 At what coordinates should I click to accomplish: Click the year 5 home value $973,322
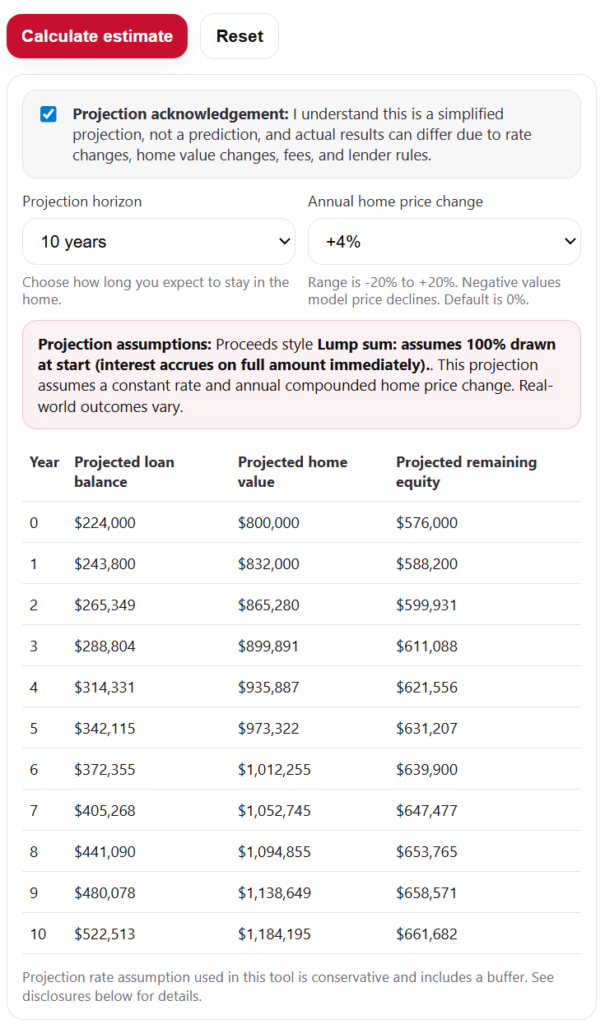(268, 729)
